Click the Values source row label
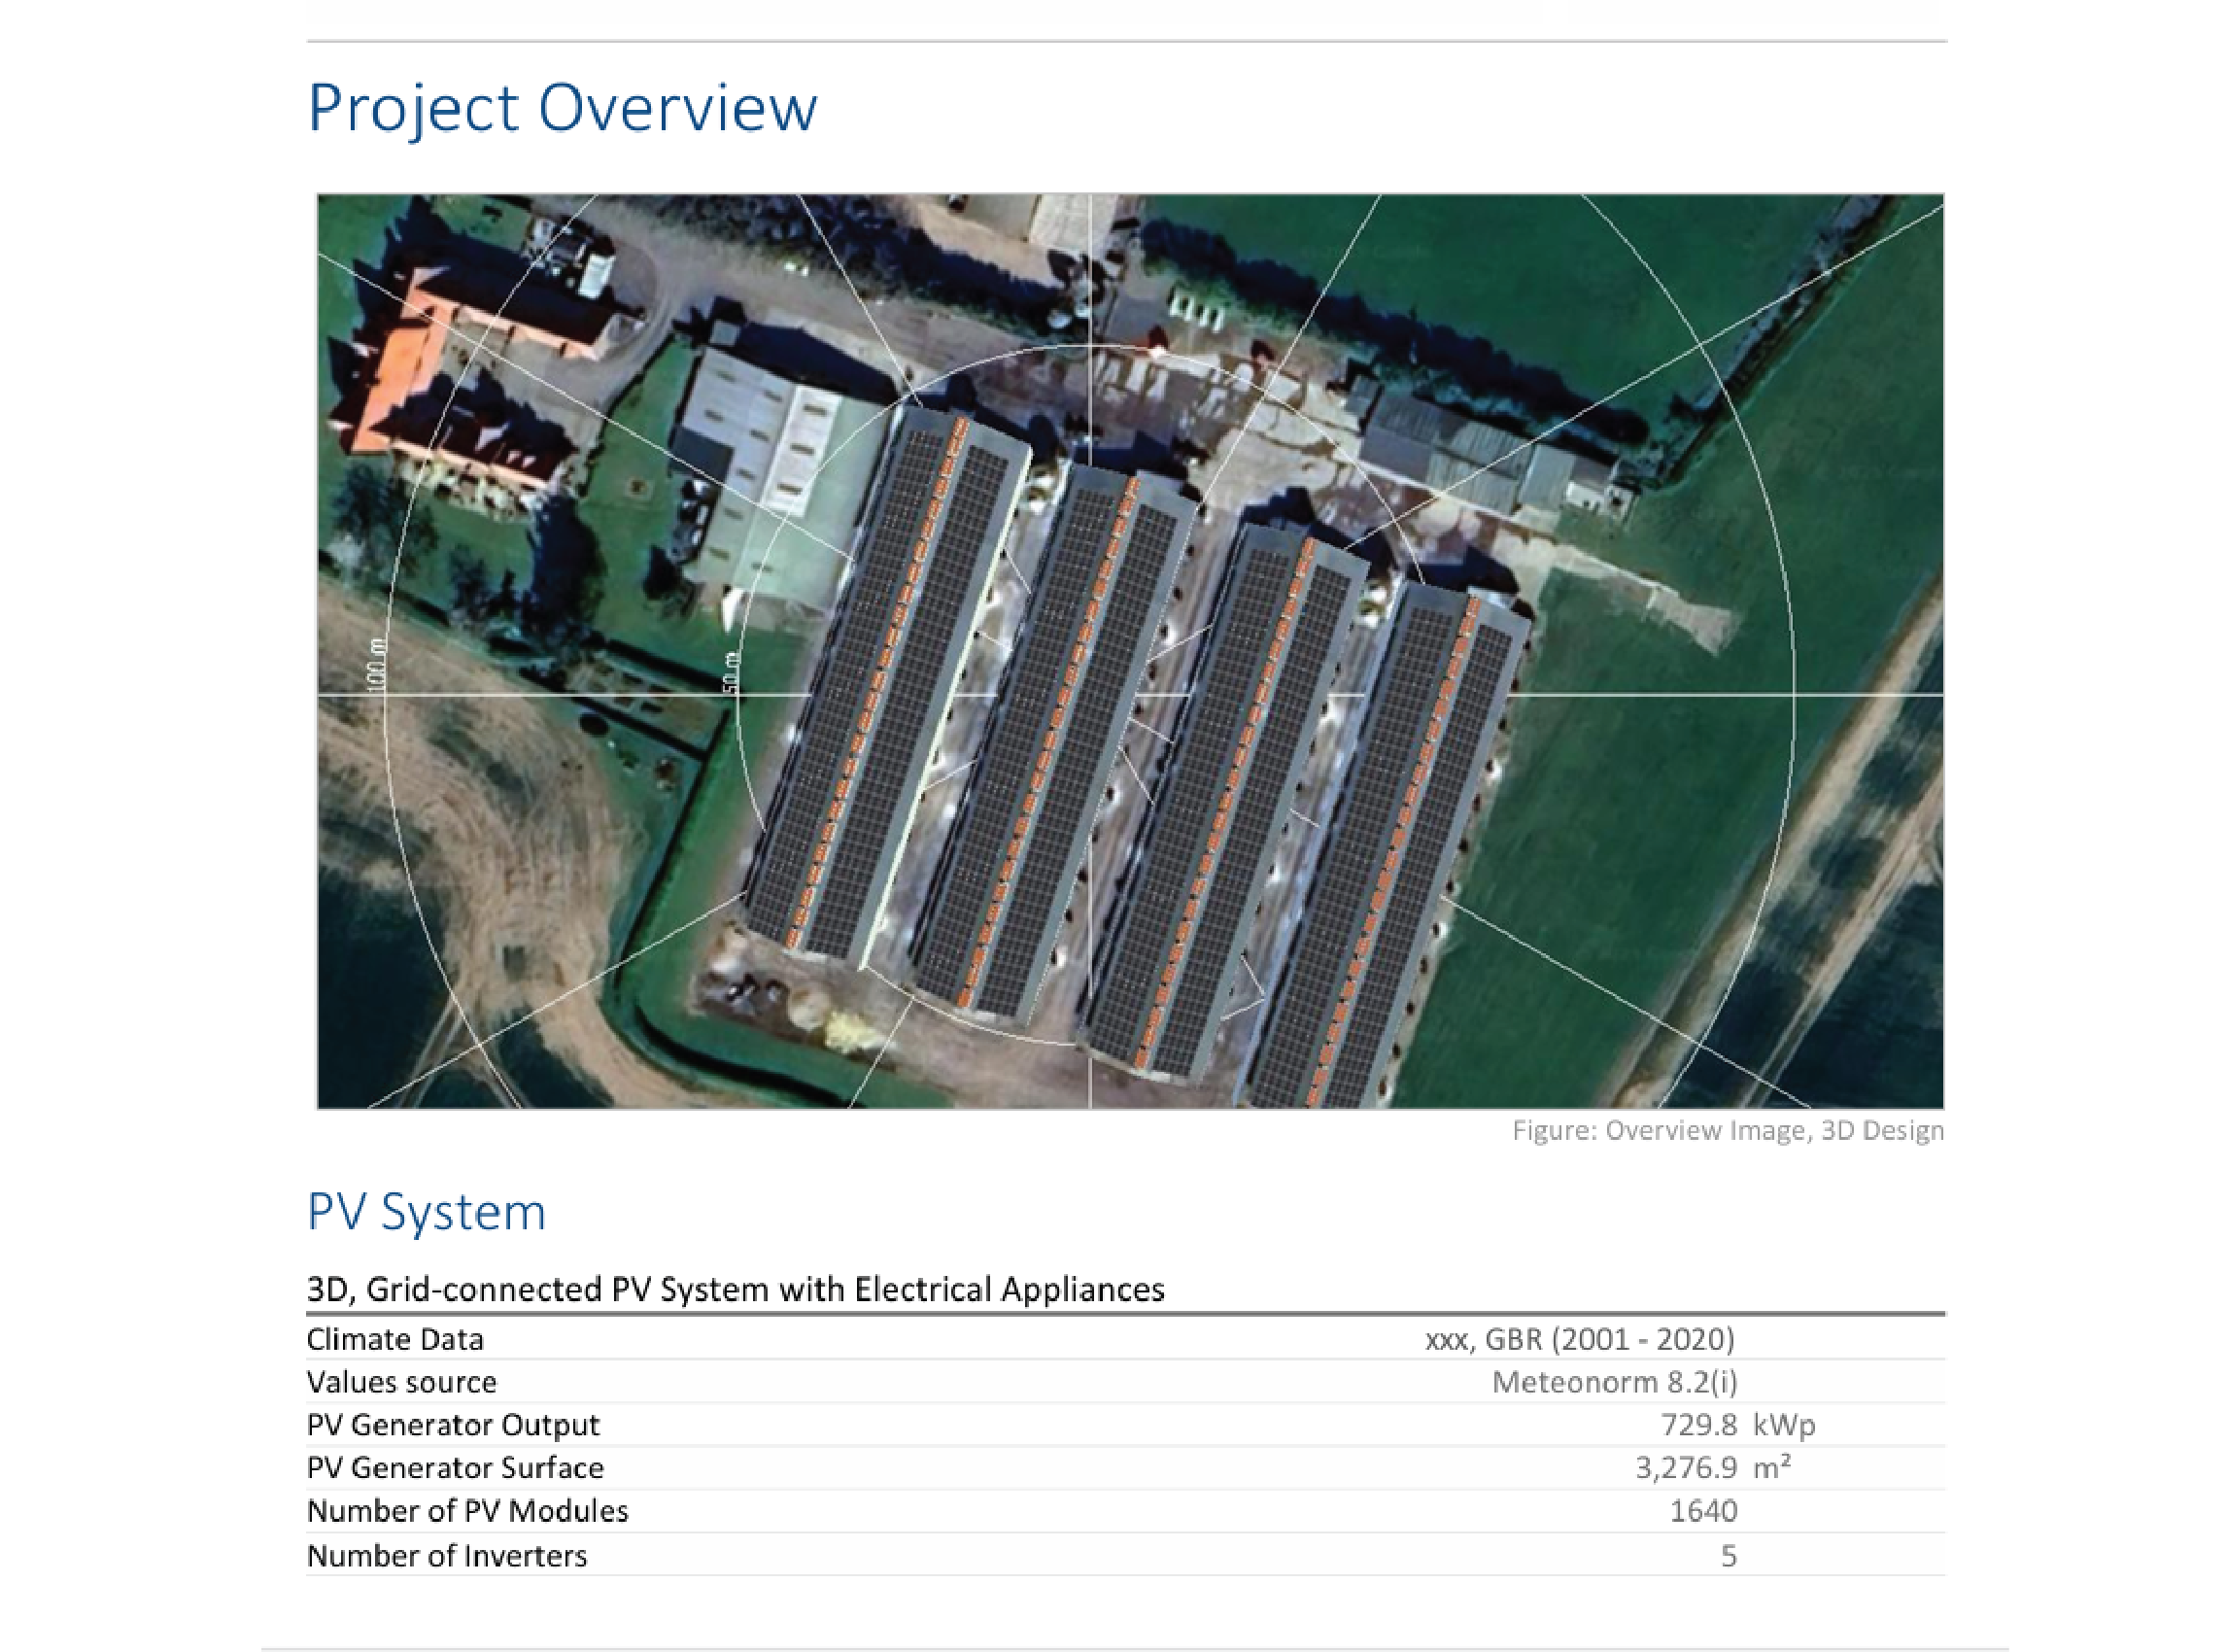The height and width of the screenshot is (1652, 2227). (401, 1382)
